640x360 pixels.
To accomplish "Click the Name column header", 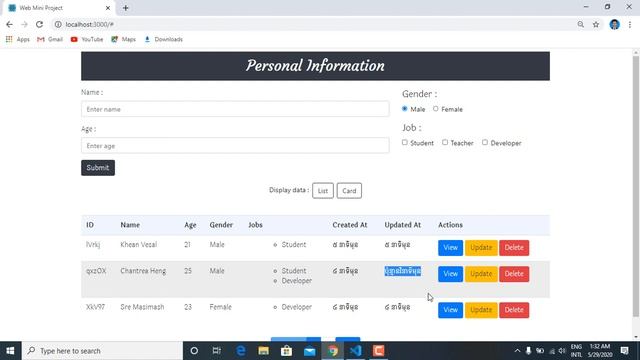I will pyautogui.click(x=130, y=225).
